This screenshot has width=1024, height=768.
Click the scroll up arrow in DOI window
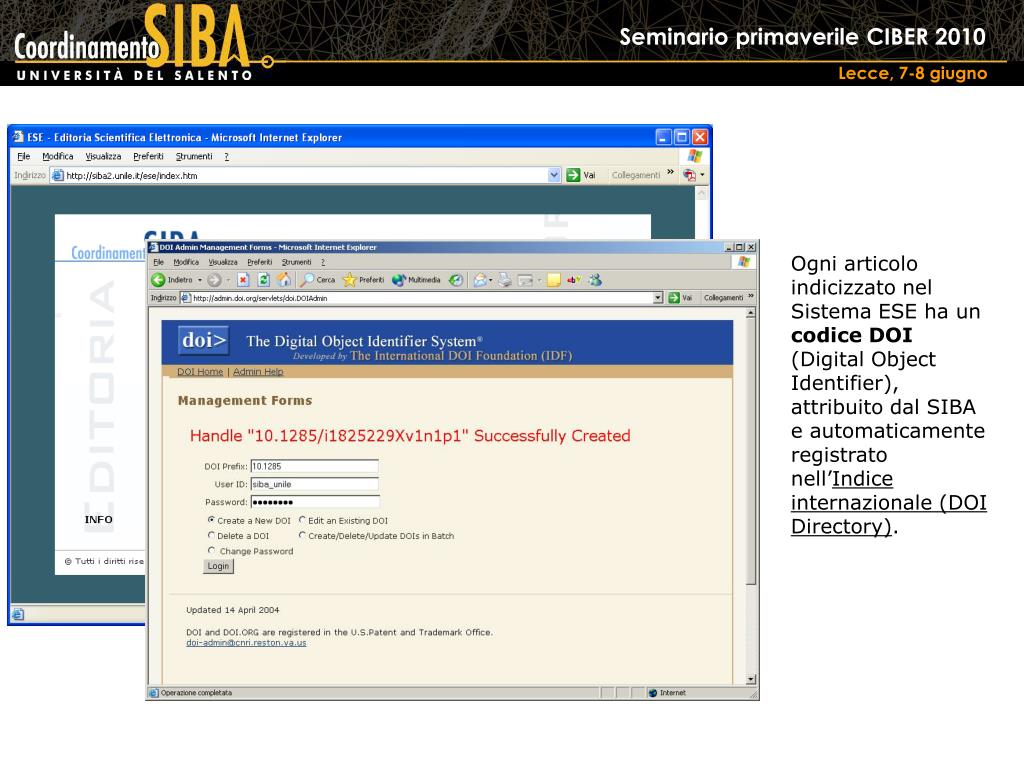point(751,313)
